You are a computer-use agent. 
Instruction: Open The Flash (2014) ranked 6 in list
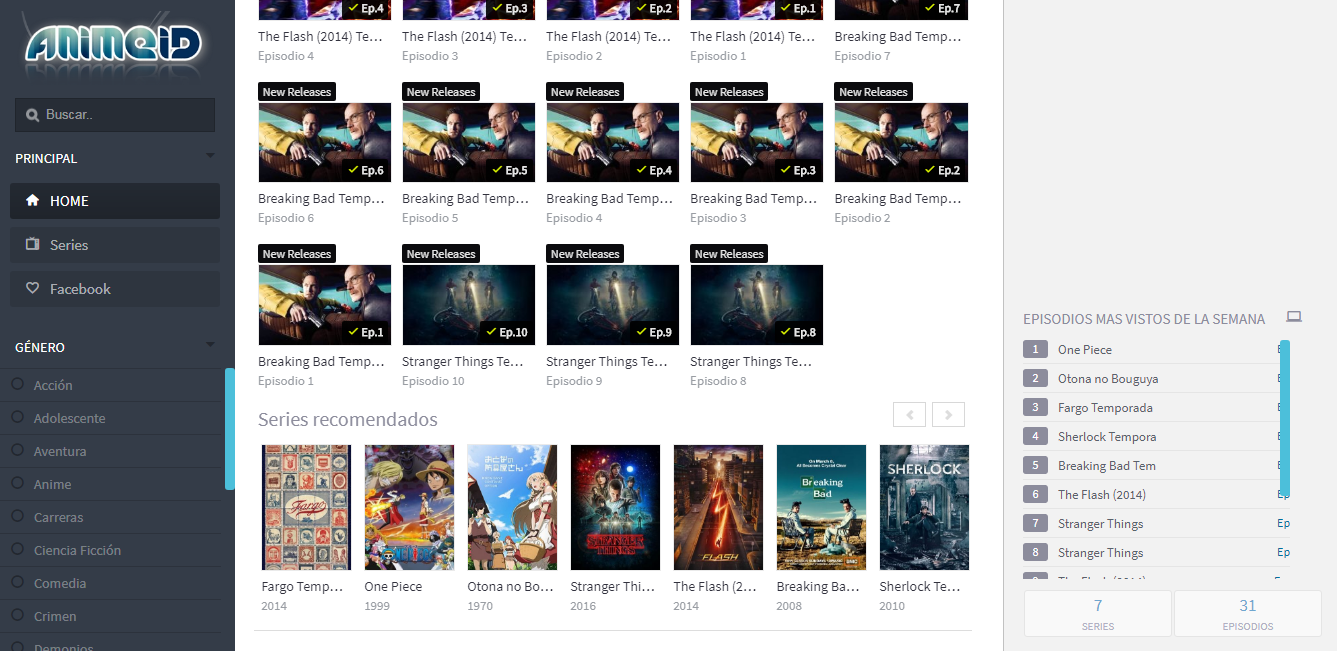1102,495
